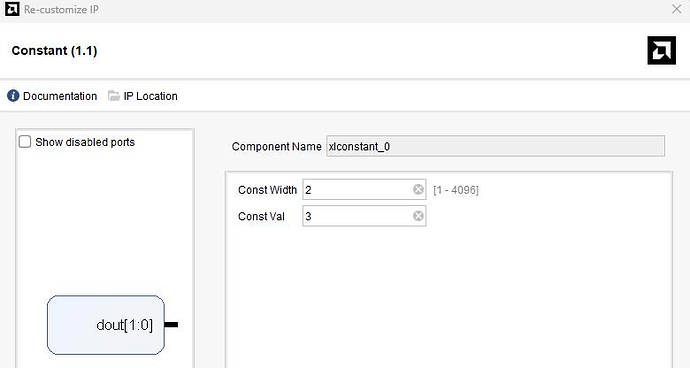Click the [1 - 4096] range hint
Image resolution: width=690 pixels, height=368 pixels.
click(456, 190)
